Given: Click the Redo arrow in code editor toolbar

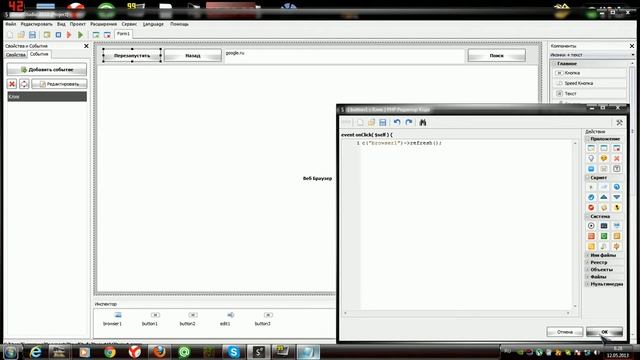Looking at the screenshot, I should coord(409,122).
